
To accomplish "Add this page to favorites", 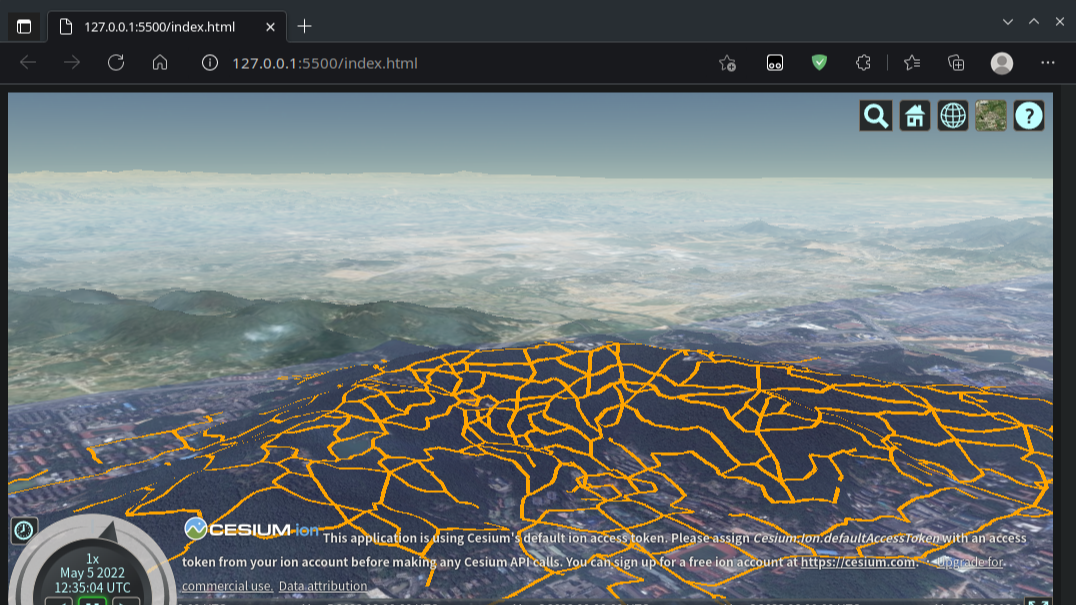I will click(727, 63).
